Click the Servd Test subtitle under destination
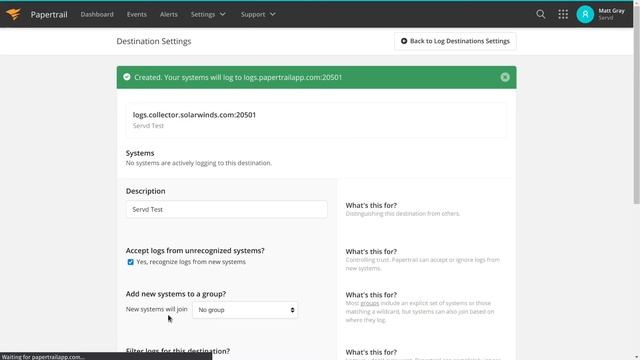The image size is (640, 360). [x=148, y=126]
